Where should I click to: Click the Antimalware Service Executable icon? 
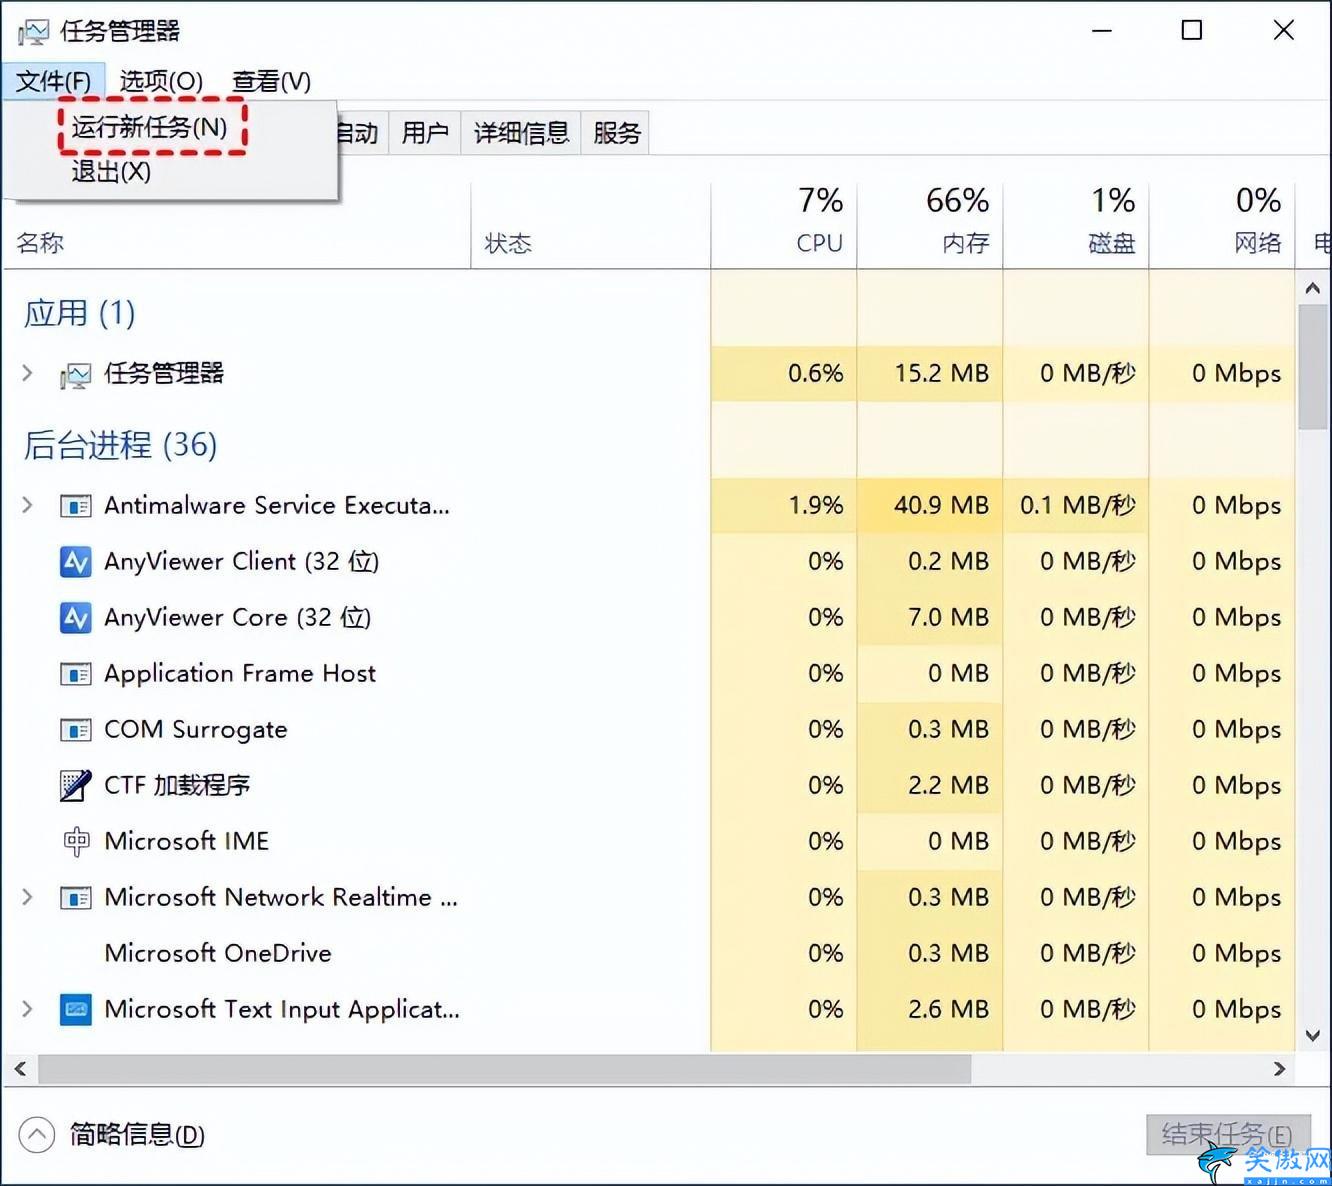point(76,506)
